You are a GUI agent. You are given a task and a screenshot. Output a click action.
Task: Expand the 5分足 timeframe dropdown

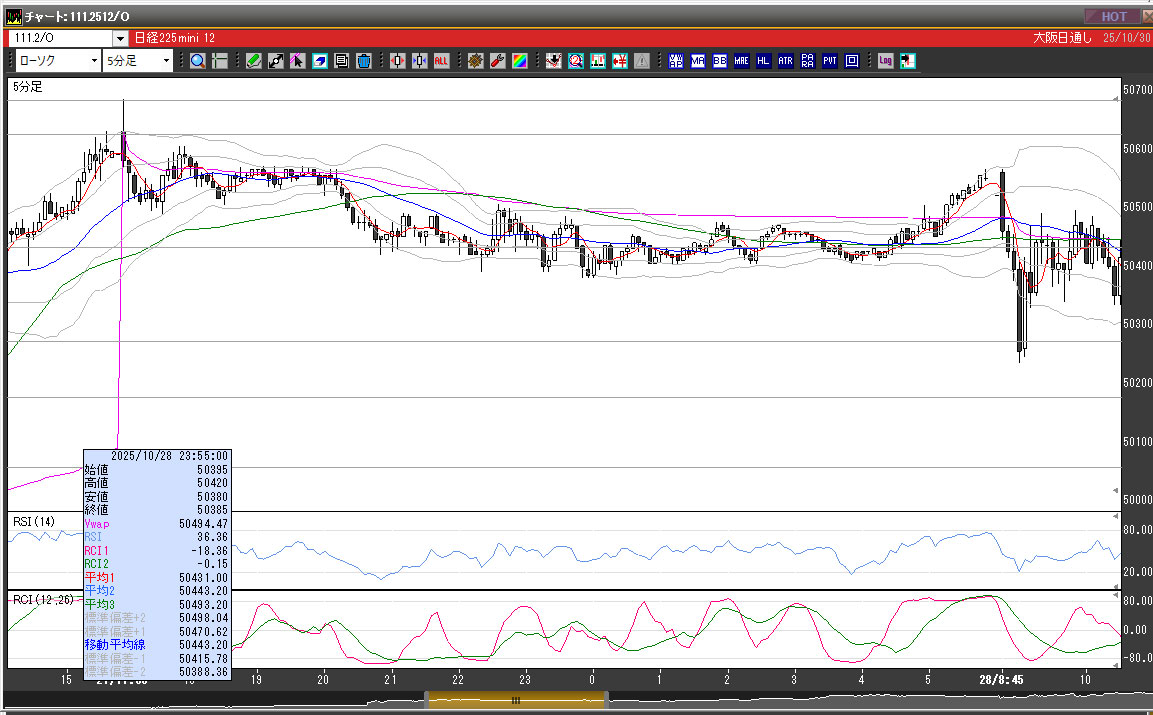pos(166,61)
